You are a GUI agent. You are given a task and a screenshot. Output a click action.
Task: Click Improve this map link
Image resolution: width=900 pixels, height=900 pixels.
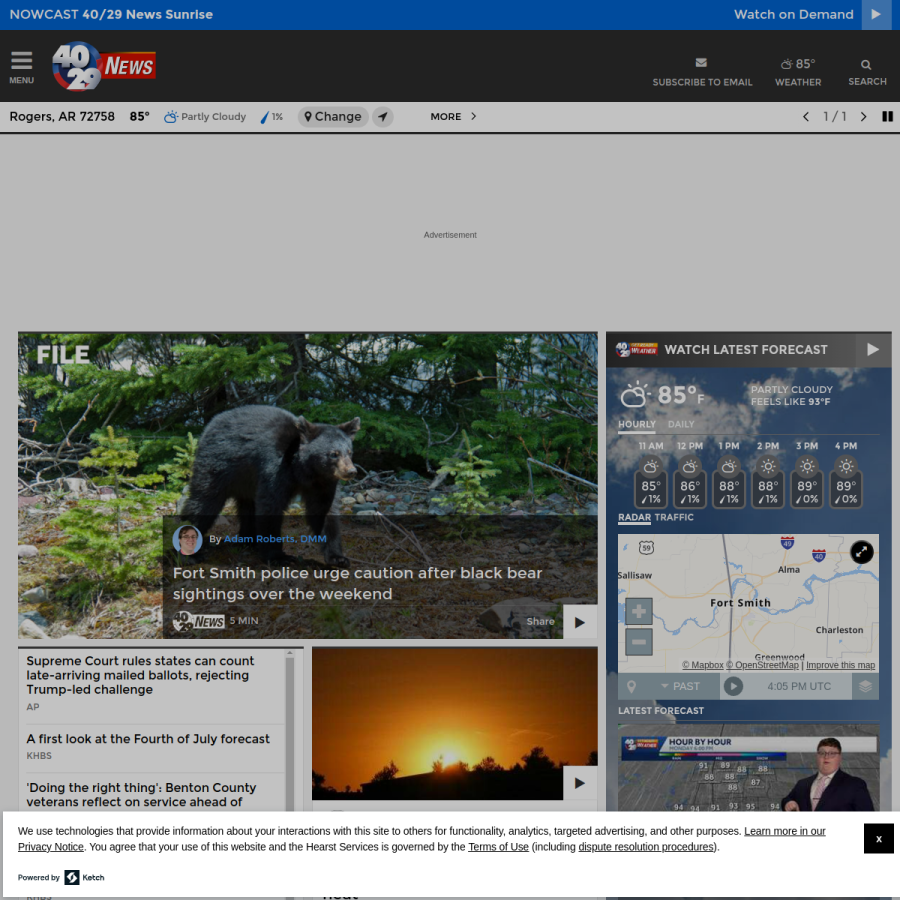[840, 665]
